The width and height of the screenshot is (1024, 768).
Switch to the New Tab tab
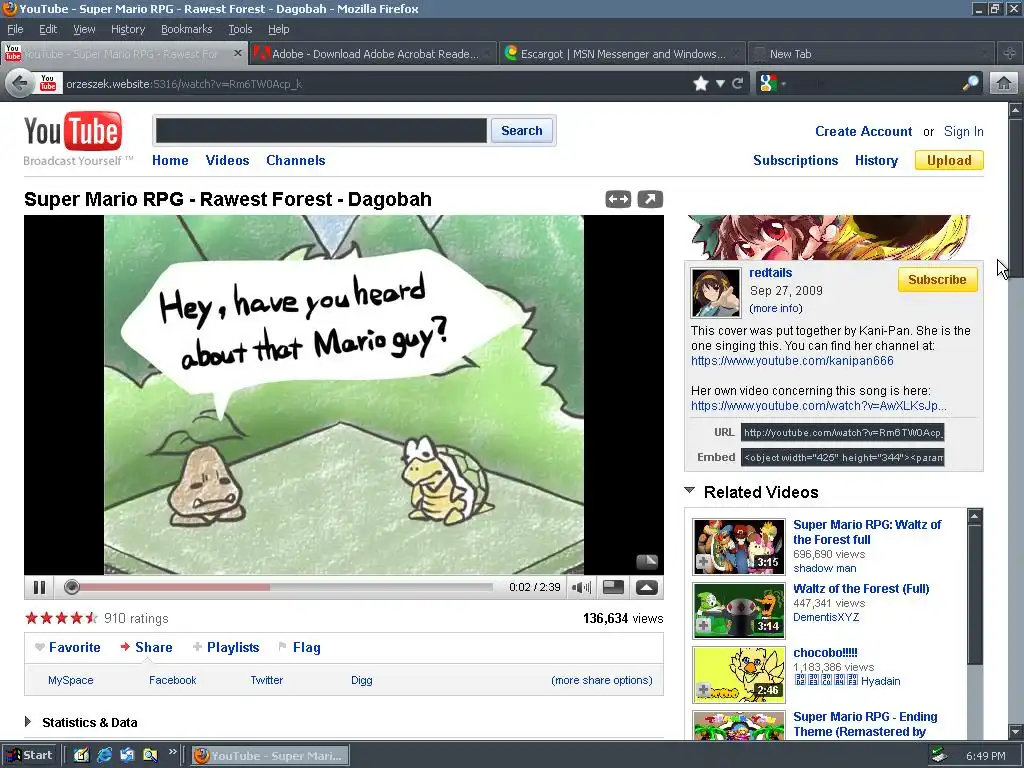tap(870, 54)
